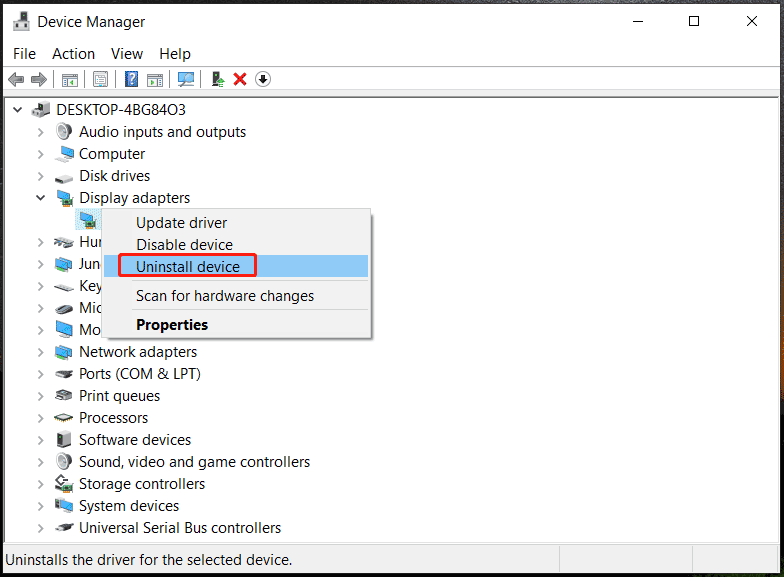The height and width of the screenshot is (577, 784).
Task: Click the System devices icon
Action: [64, 506]
